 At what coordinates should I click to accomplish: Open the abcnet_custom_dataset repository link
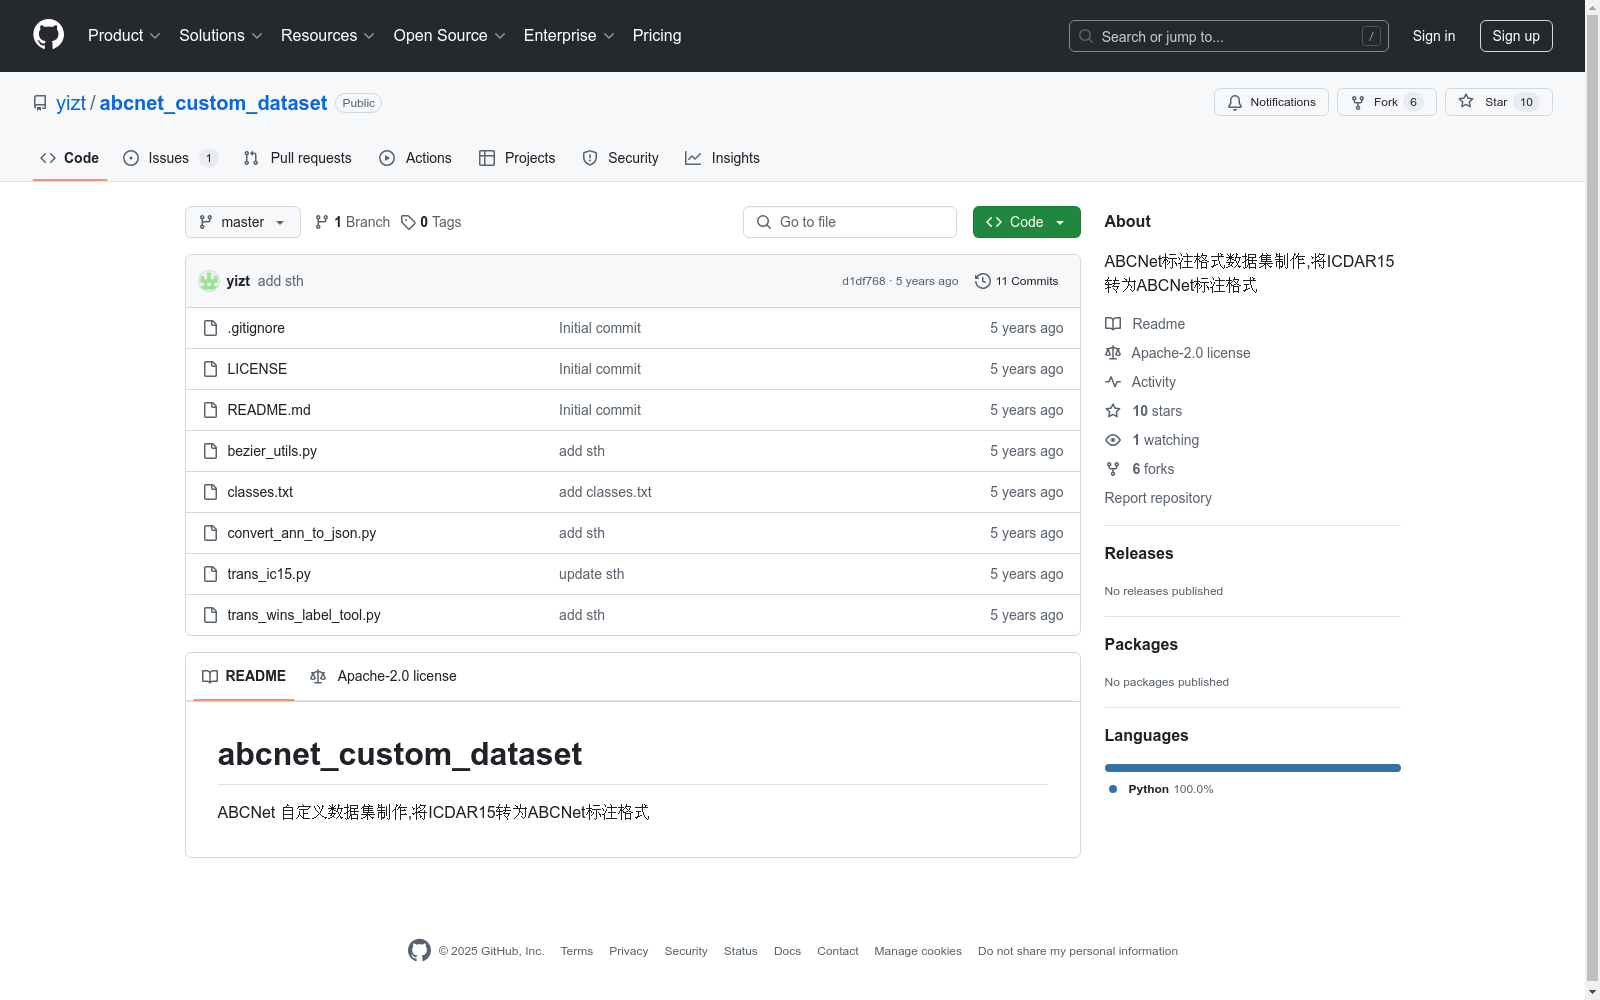pos(213,103)
